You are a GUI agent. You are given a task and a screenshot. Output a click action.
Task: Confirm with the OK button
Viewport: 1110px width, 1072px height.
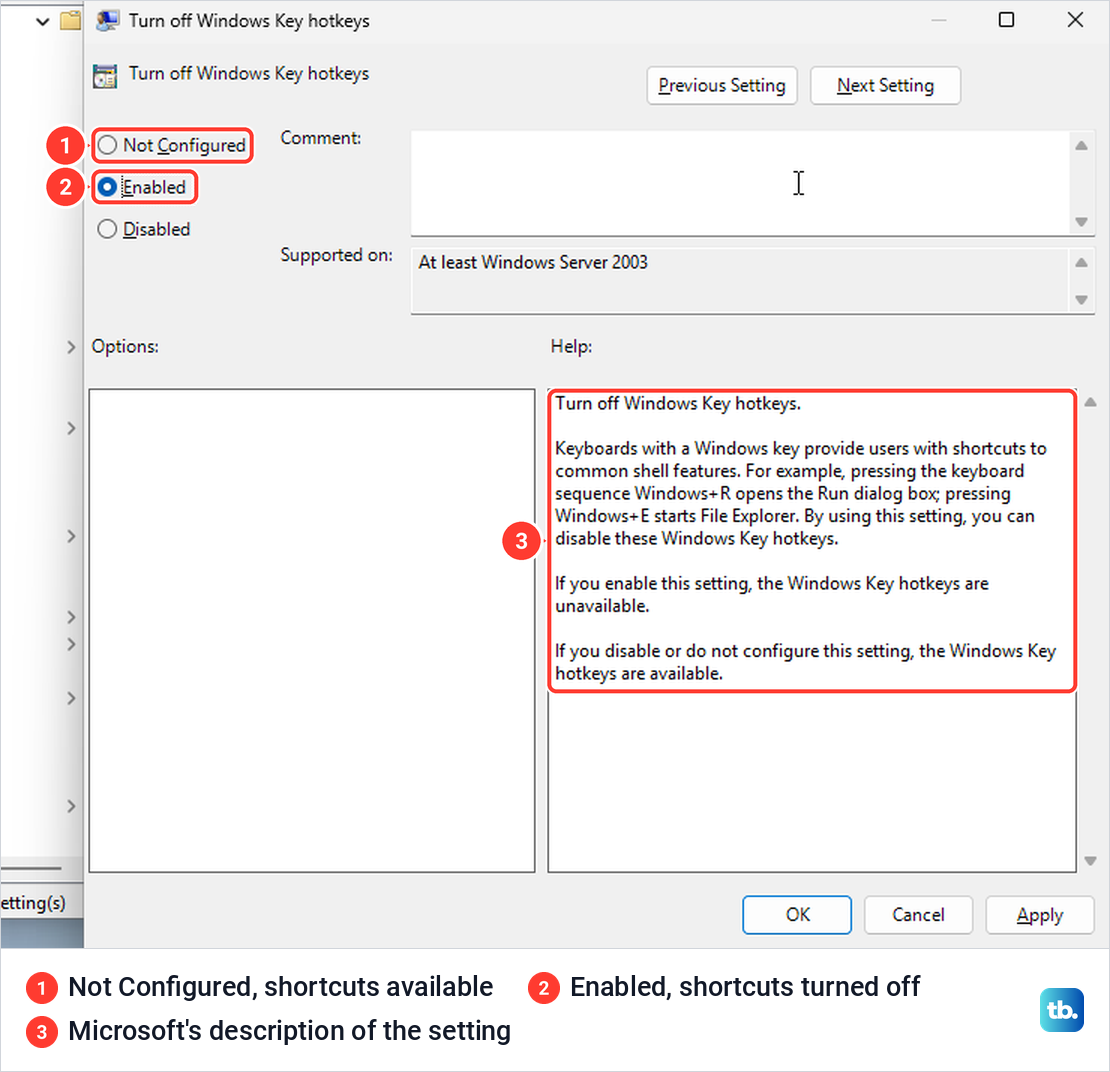796,915
